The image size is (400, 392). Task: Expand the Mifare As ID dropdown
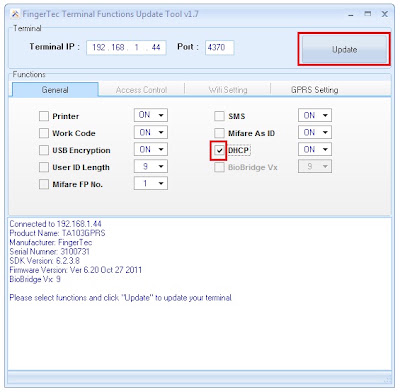(x=315, y=132)
